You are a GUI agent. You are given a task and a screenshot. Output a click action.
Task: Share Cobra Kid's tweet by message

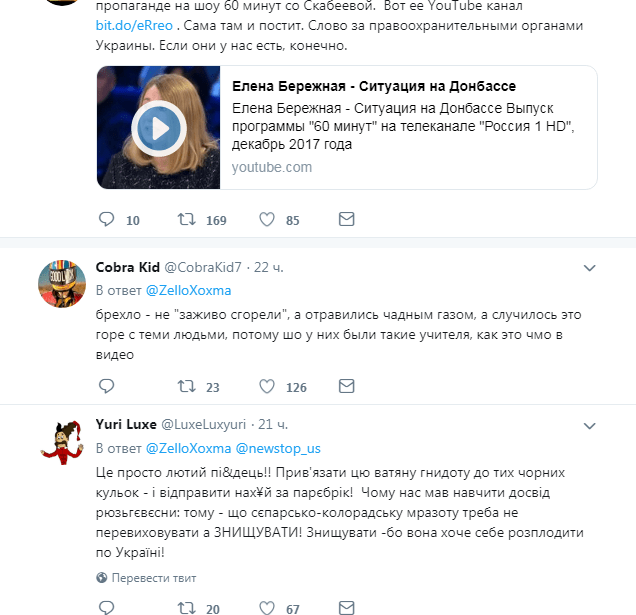346,387
